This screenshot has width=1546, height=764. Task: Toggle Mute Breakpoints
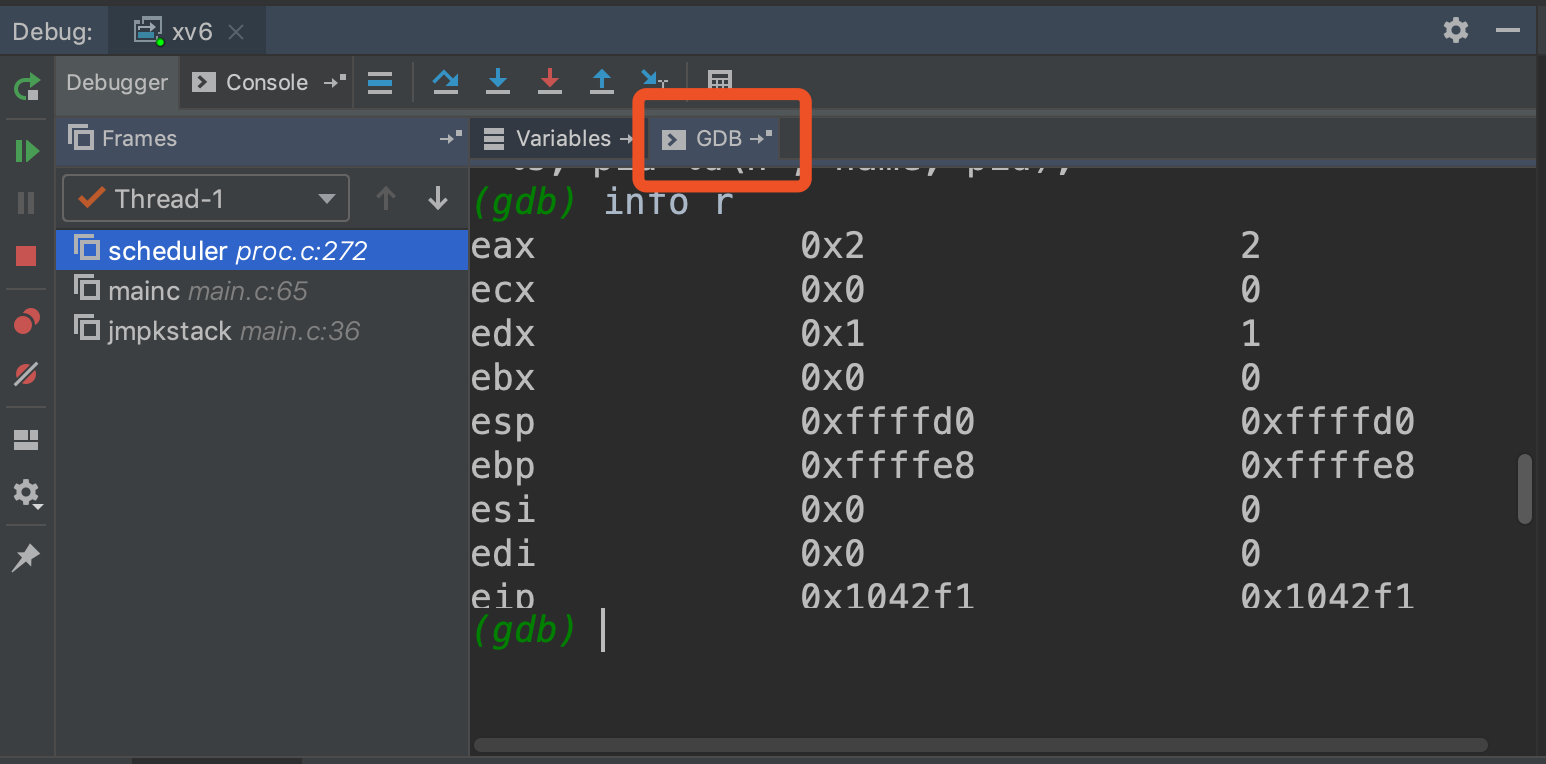(27, 374)
